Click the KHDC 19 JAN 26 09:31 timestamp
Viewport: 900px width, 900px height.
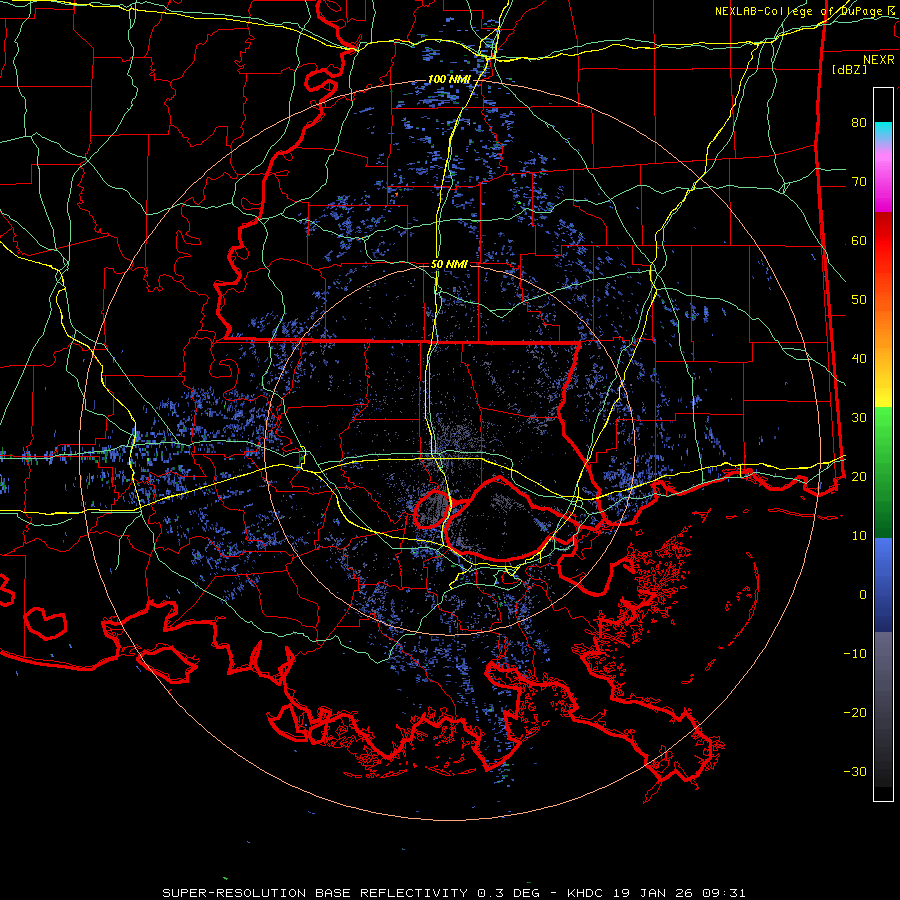click(x=656, y=893)
